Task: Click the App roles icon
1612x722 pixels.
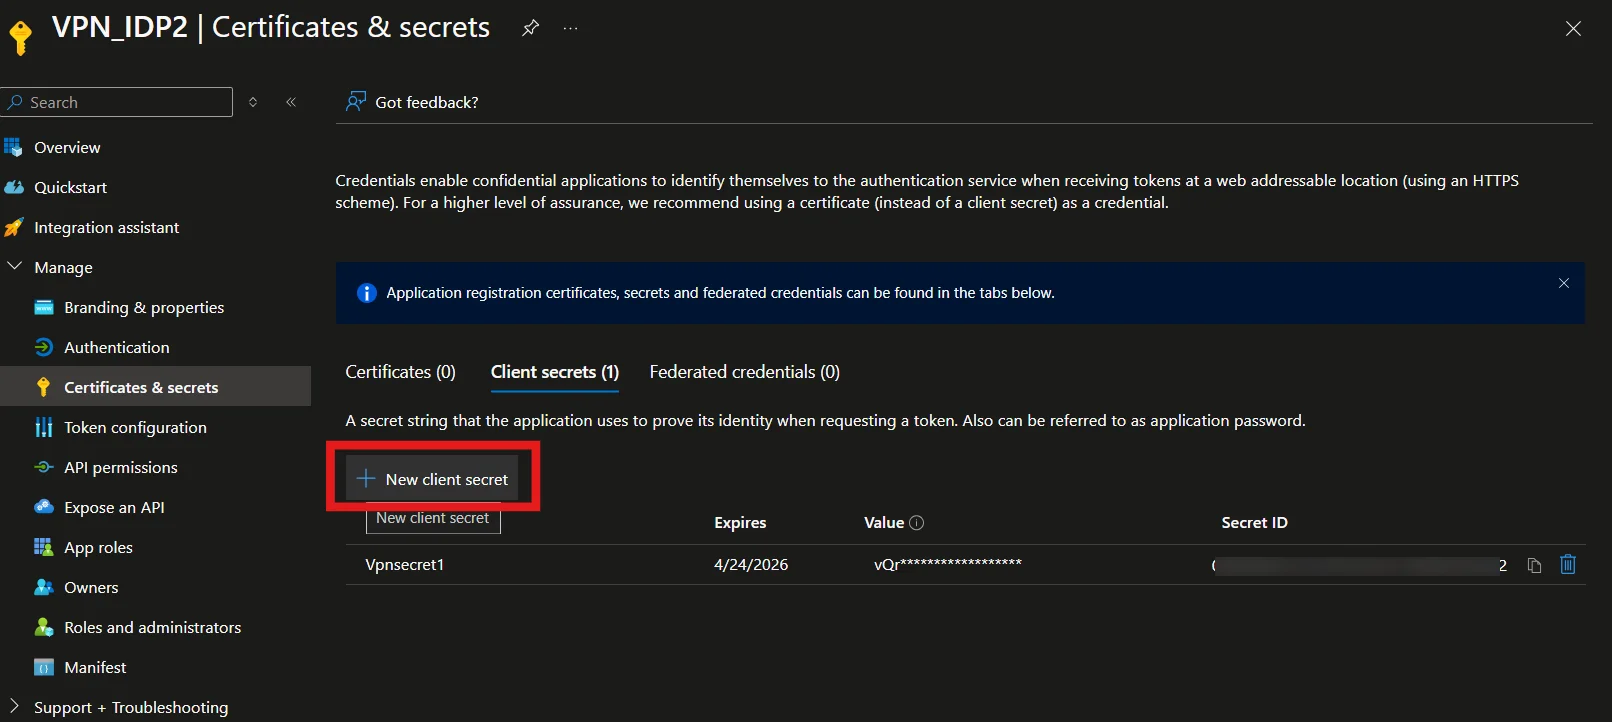Action: pos(43,547)
